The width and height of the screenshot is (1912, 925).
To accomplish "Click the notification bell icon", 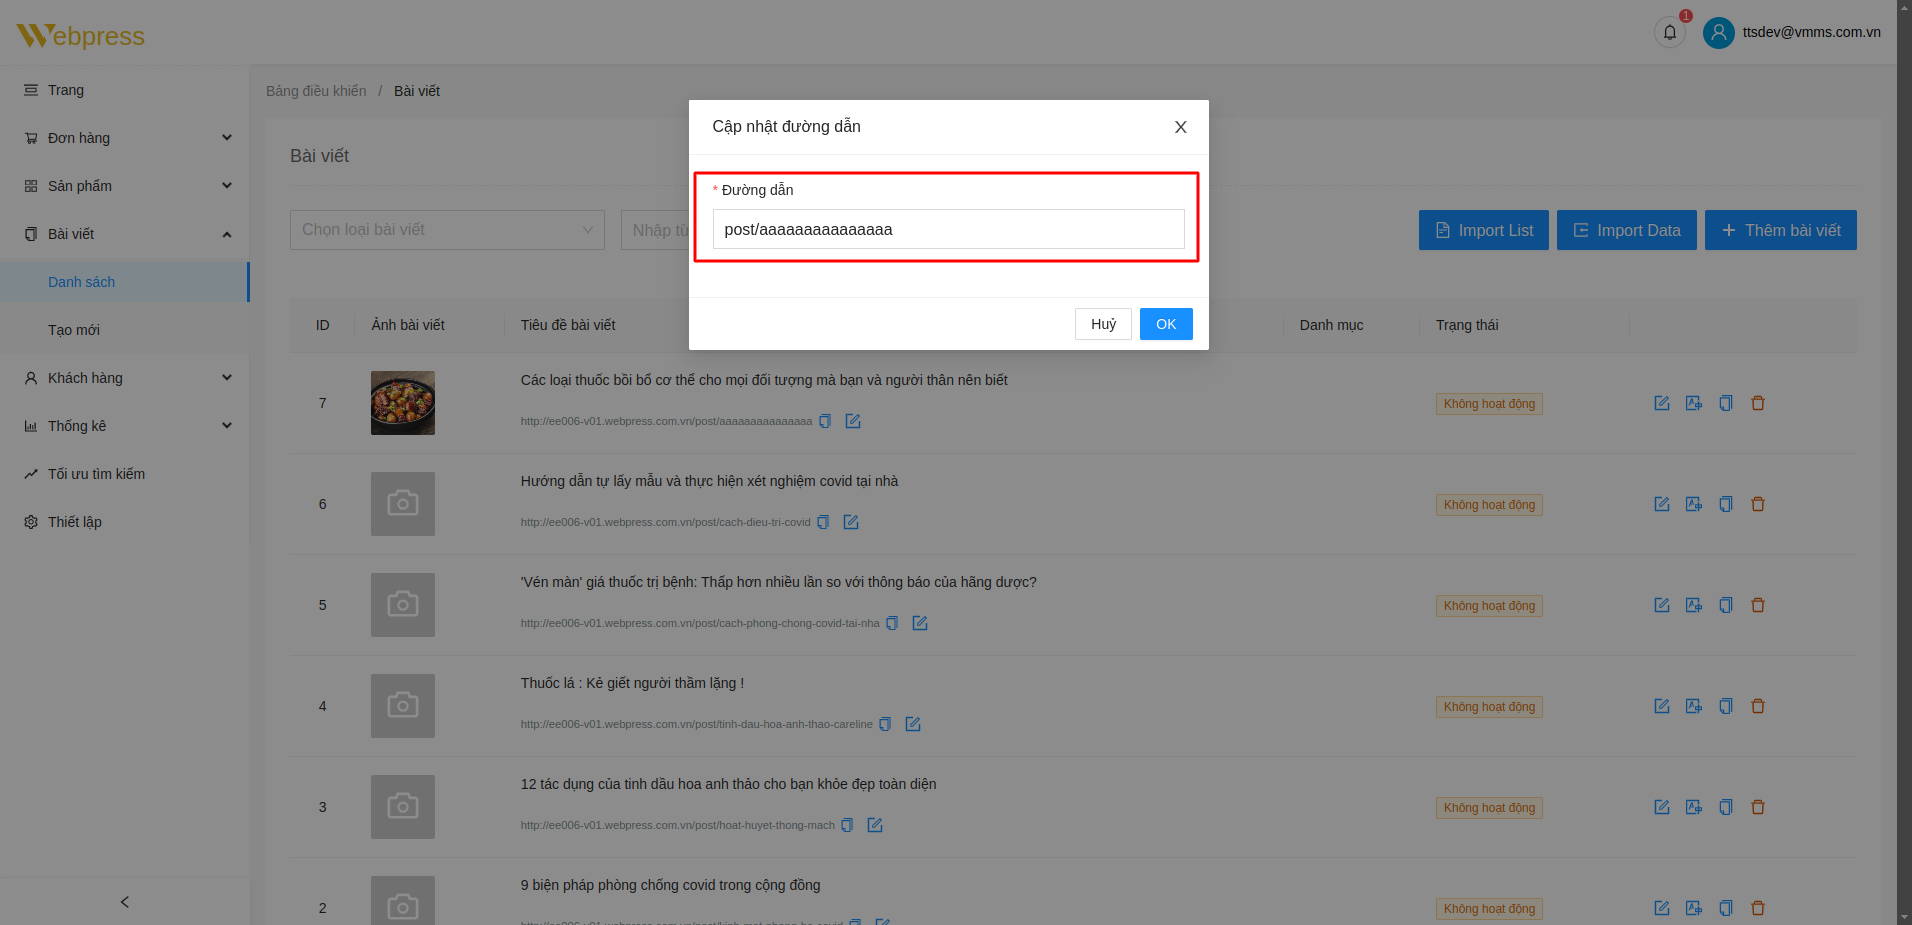I will (x=1669, y=33).
